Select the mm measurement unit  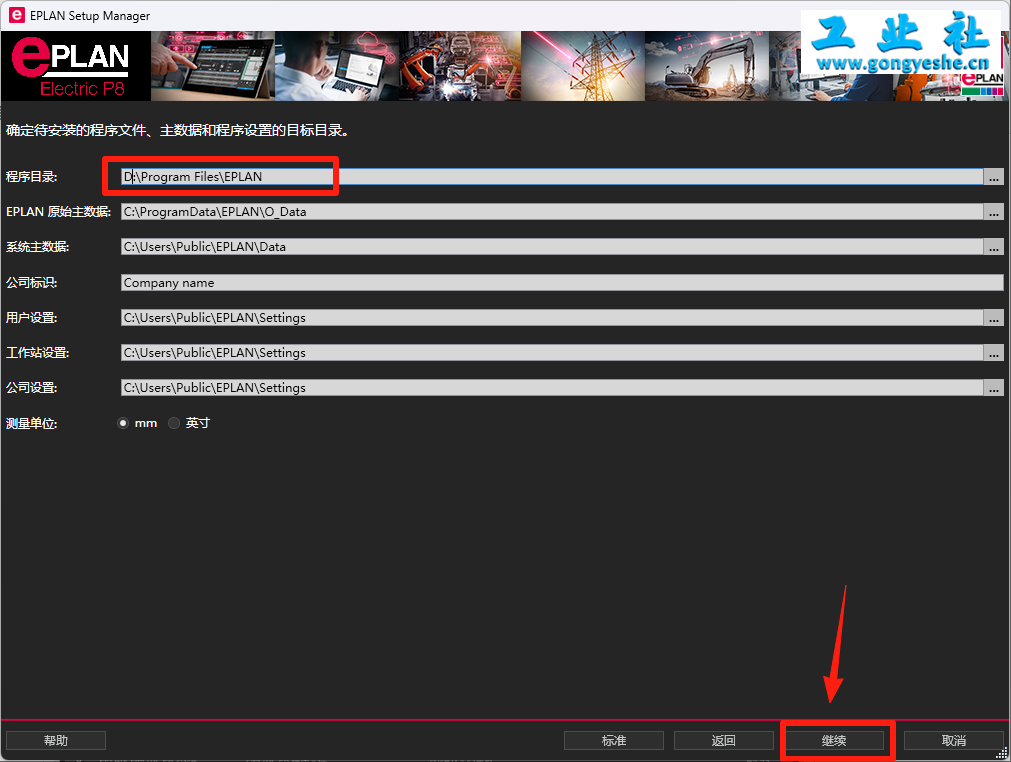coord(123,423)
